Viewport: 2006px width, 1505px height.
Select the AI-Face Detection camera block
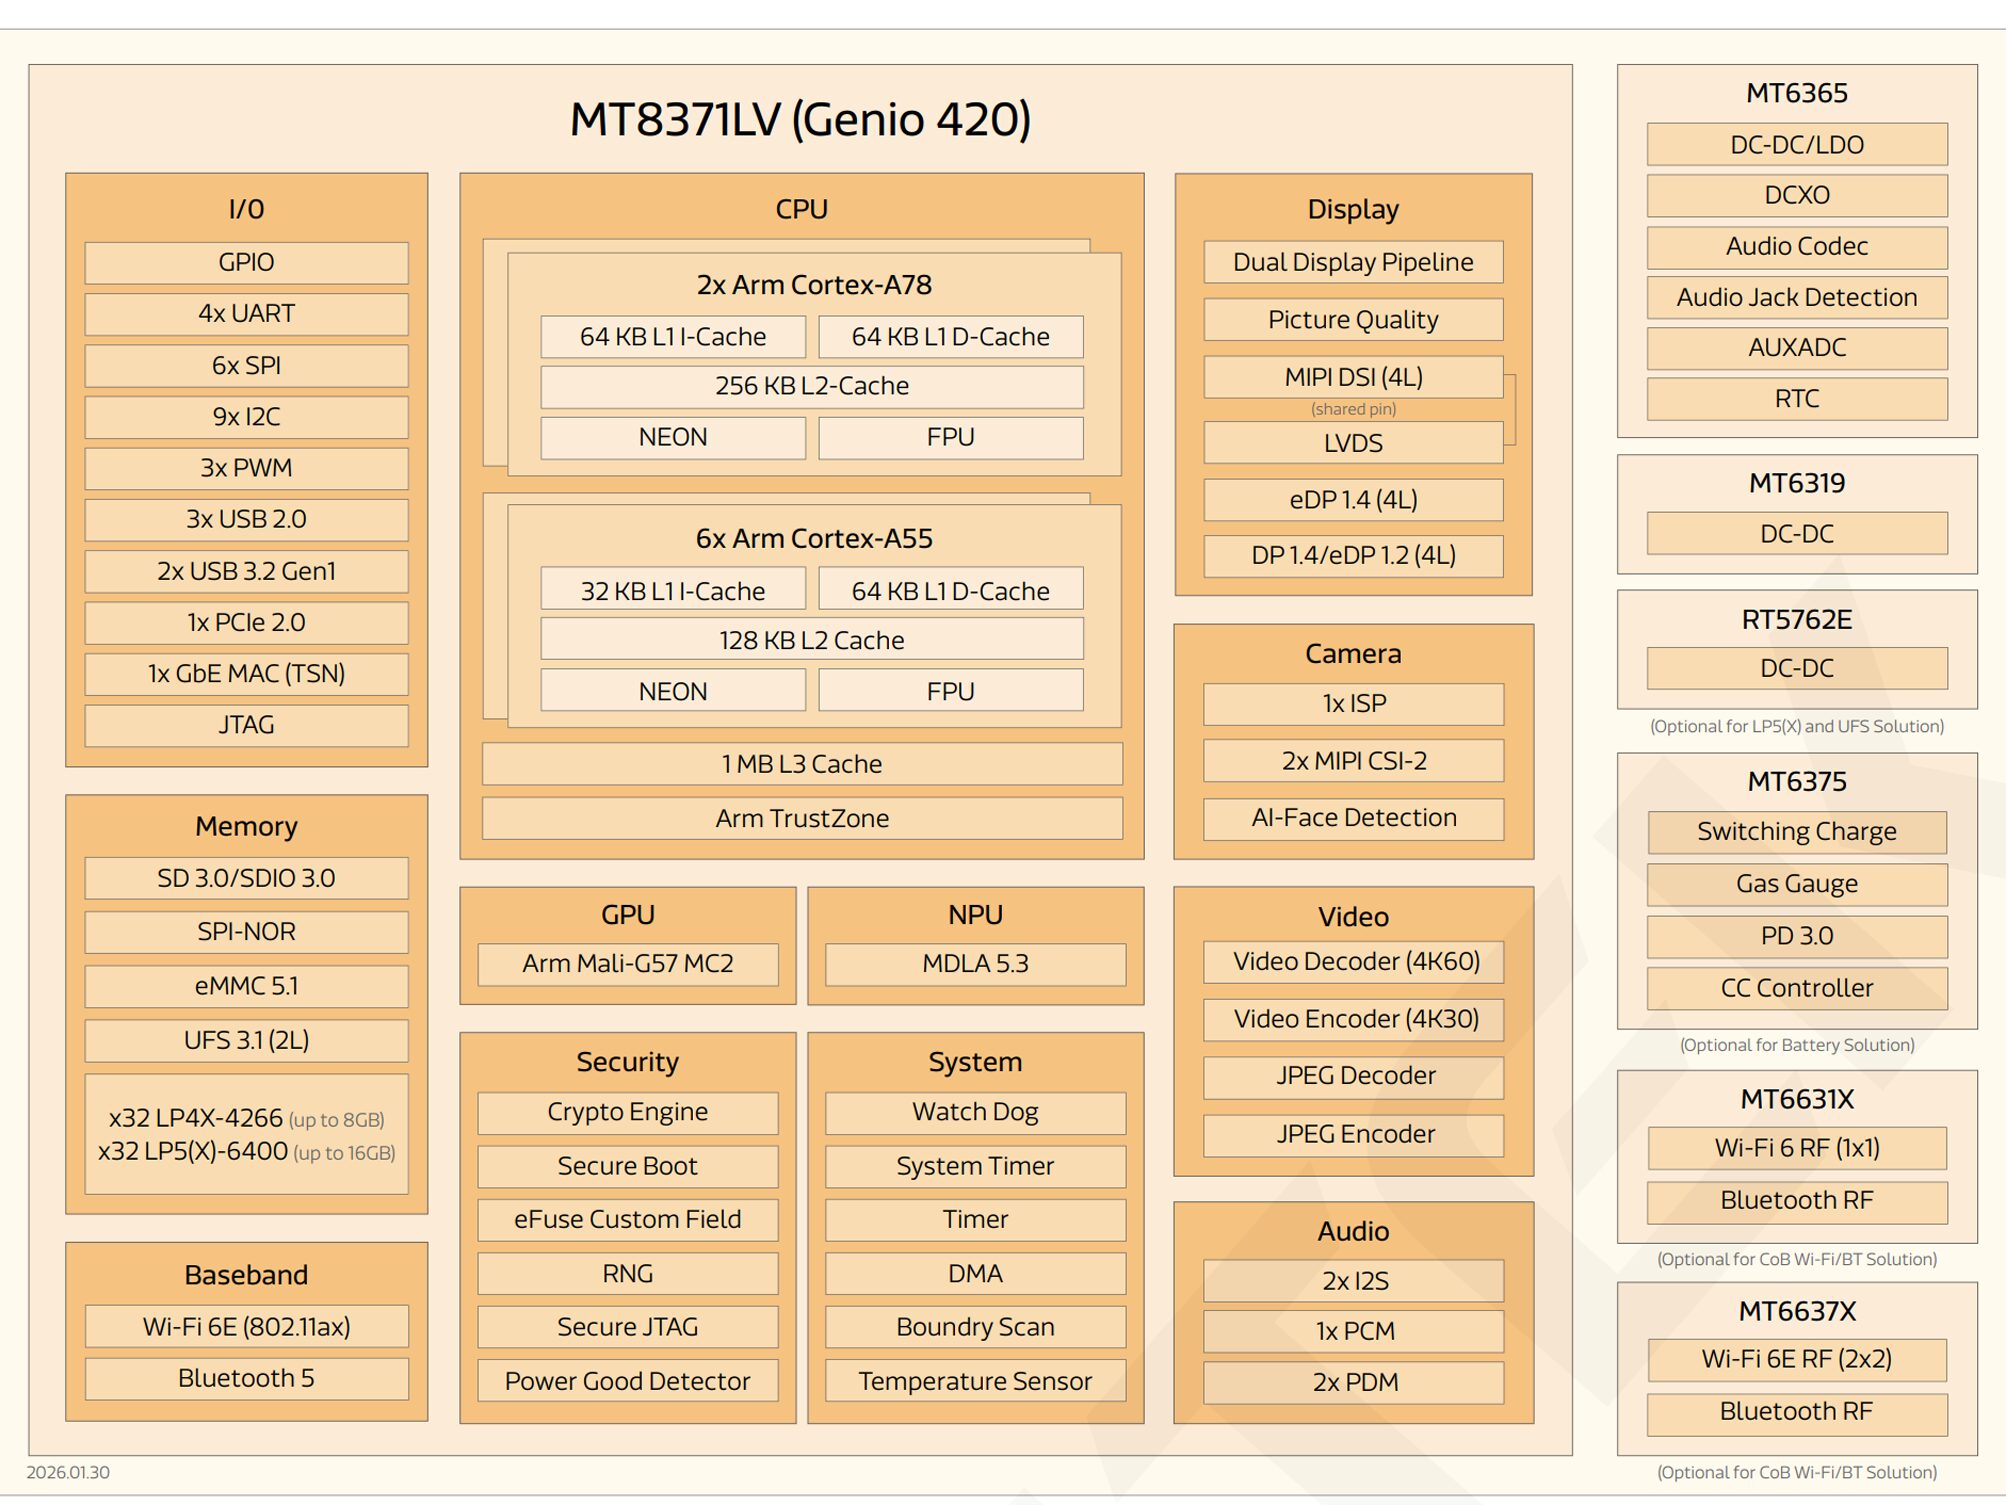[x=1352, y=818]
